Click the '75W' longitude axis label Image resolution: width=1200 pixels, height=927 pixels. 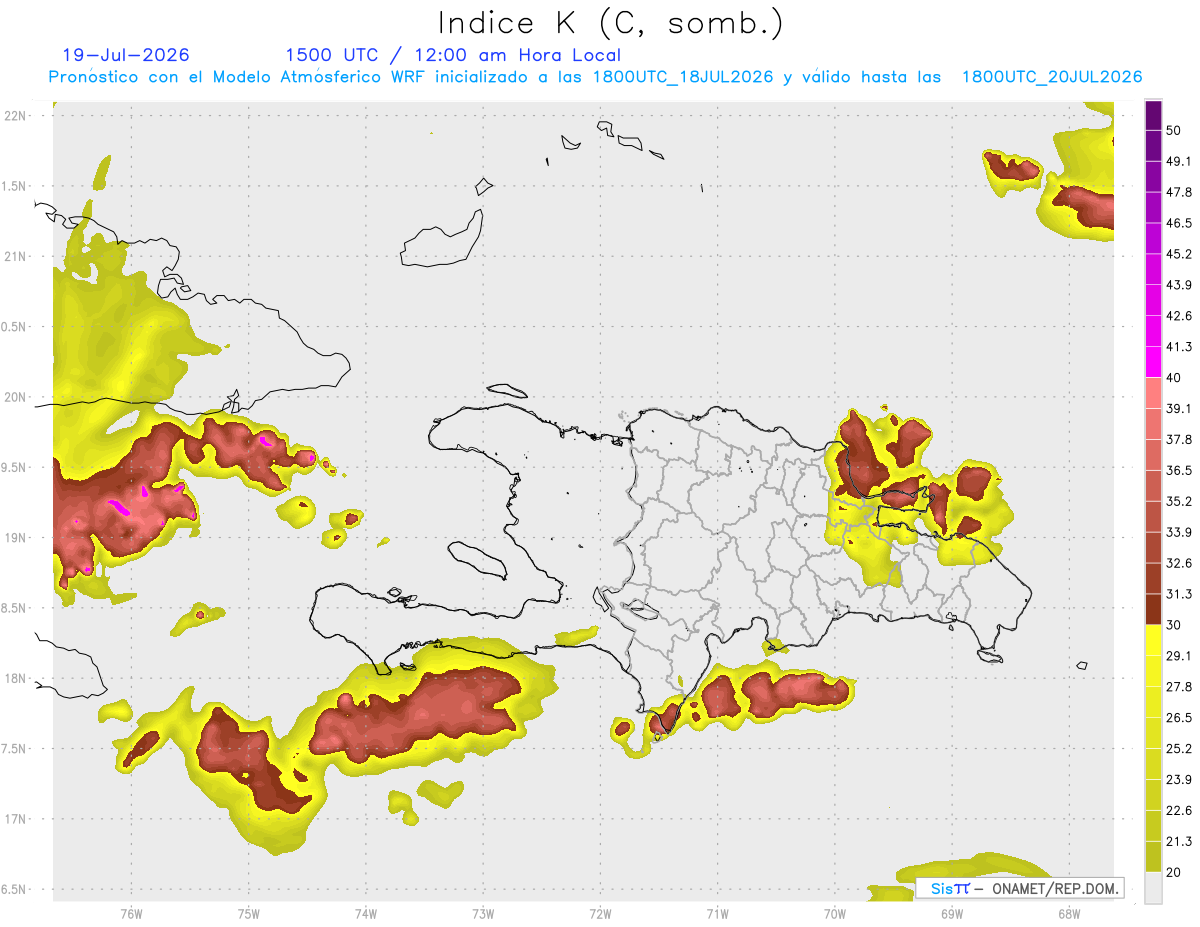coord(249,914)
